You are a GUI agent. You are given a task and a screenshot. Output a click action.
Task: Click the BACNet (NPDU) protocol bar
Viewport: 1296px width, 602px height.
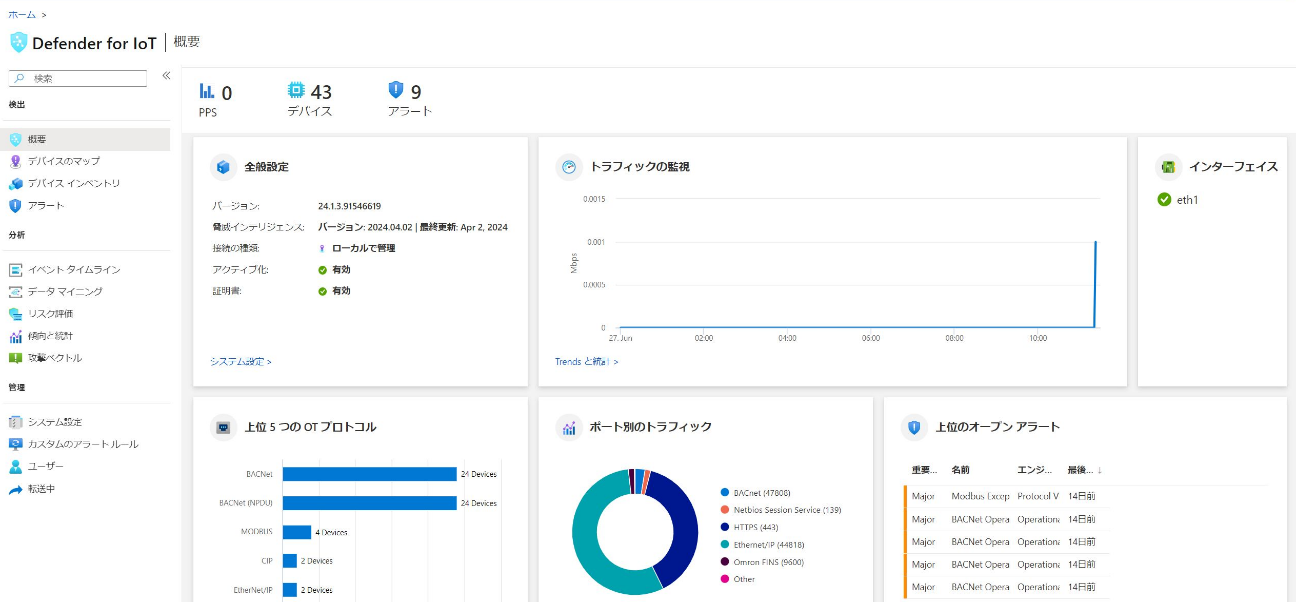click(370, 503)
